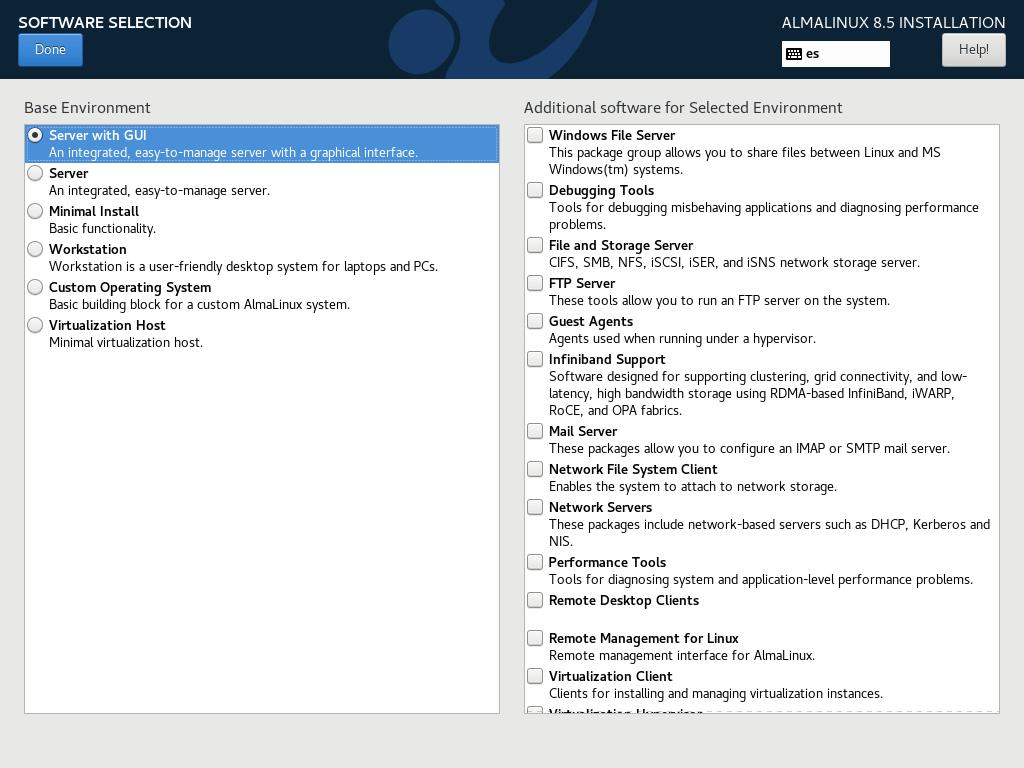The width and height of the screenshot is (1024, 768).
Task: Enable the Performance Tools checkbox
Action: point(535,562)
